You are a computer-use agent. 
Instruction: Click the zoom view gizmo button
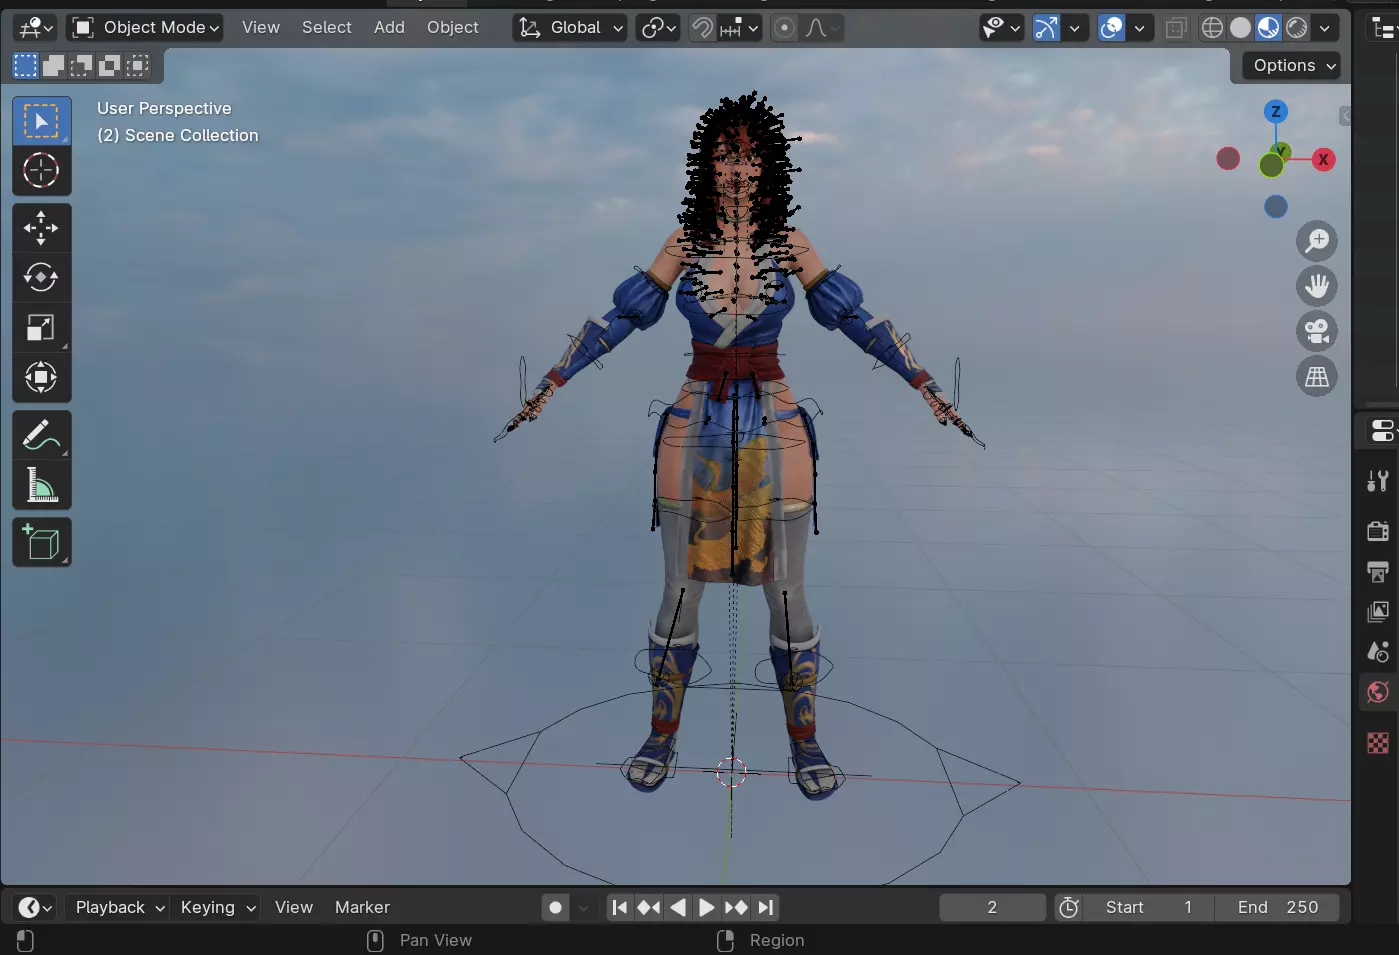click(x=1317, y=241)
